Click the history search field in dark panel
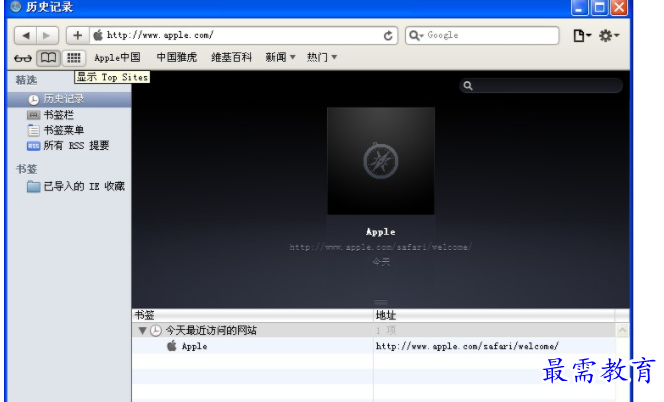The height and width of the screenshot is (402, 664). point(541,86)
